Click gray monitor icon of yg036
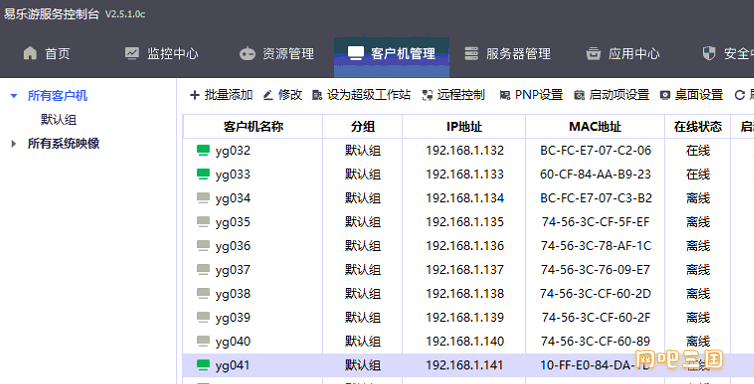The image size is (754, 384). click(203, 246)
